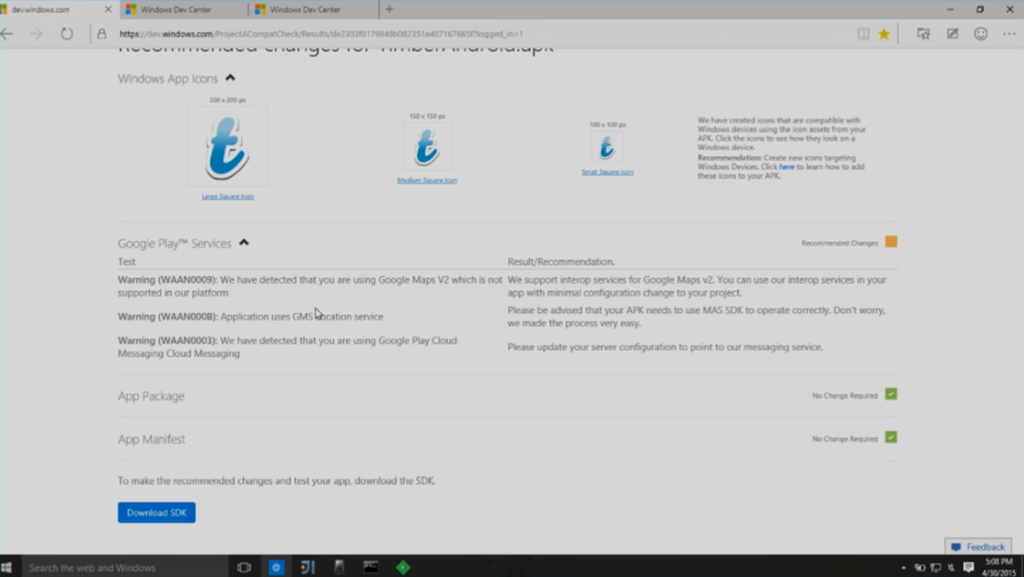Screen dimensions: 1024x577
Task: Click the App Package green check mark
Action: point(891,394)
